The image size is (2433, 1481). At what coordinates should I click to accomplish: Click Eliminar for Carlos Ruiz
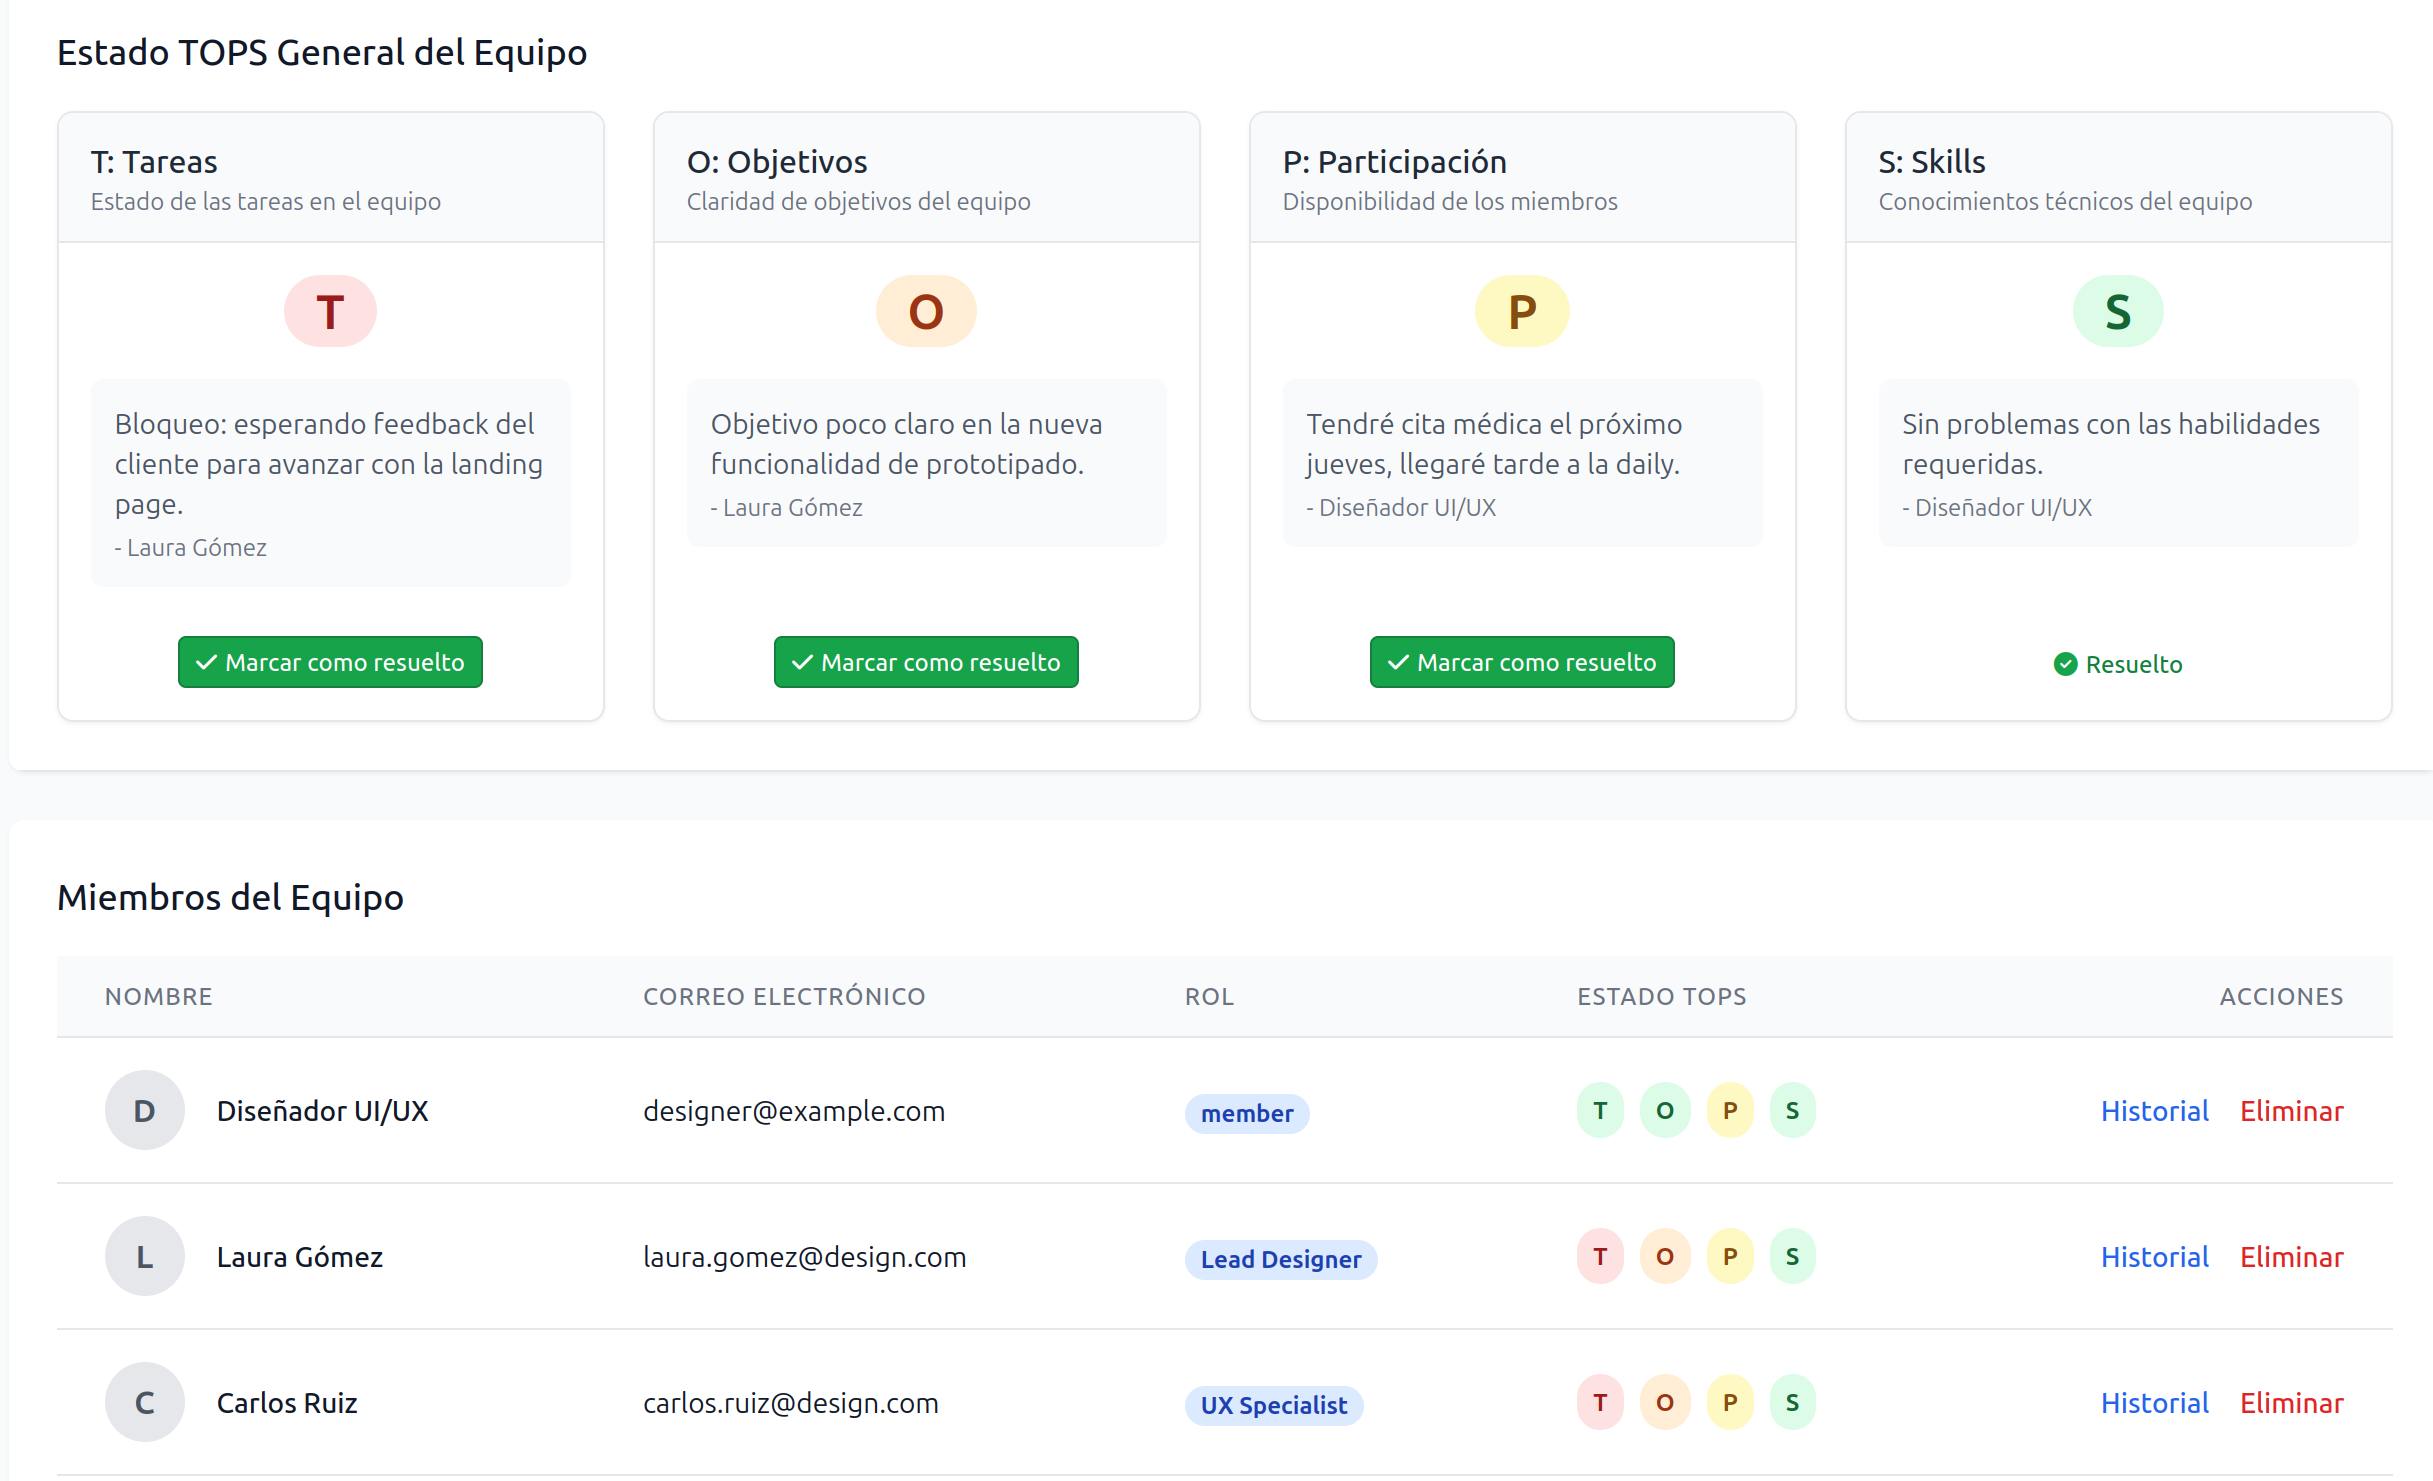click(2292, 1402)
